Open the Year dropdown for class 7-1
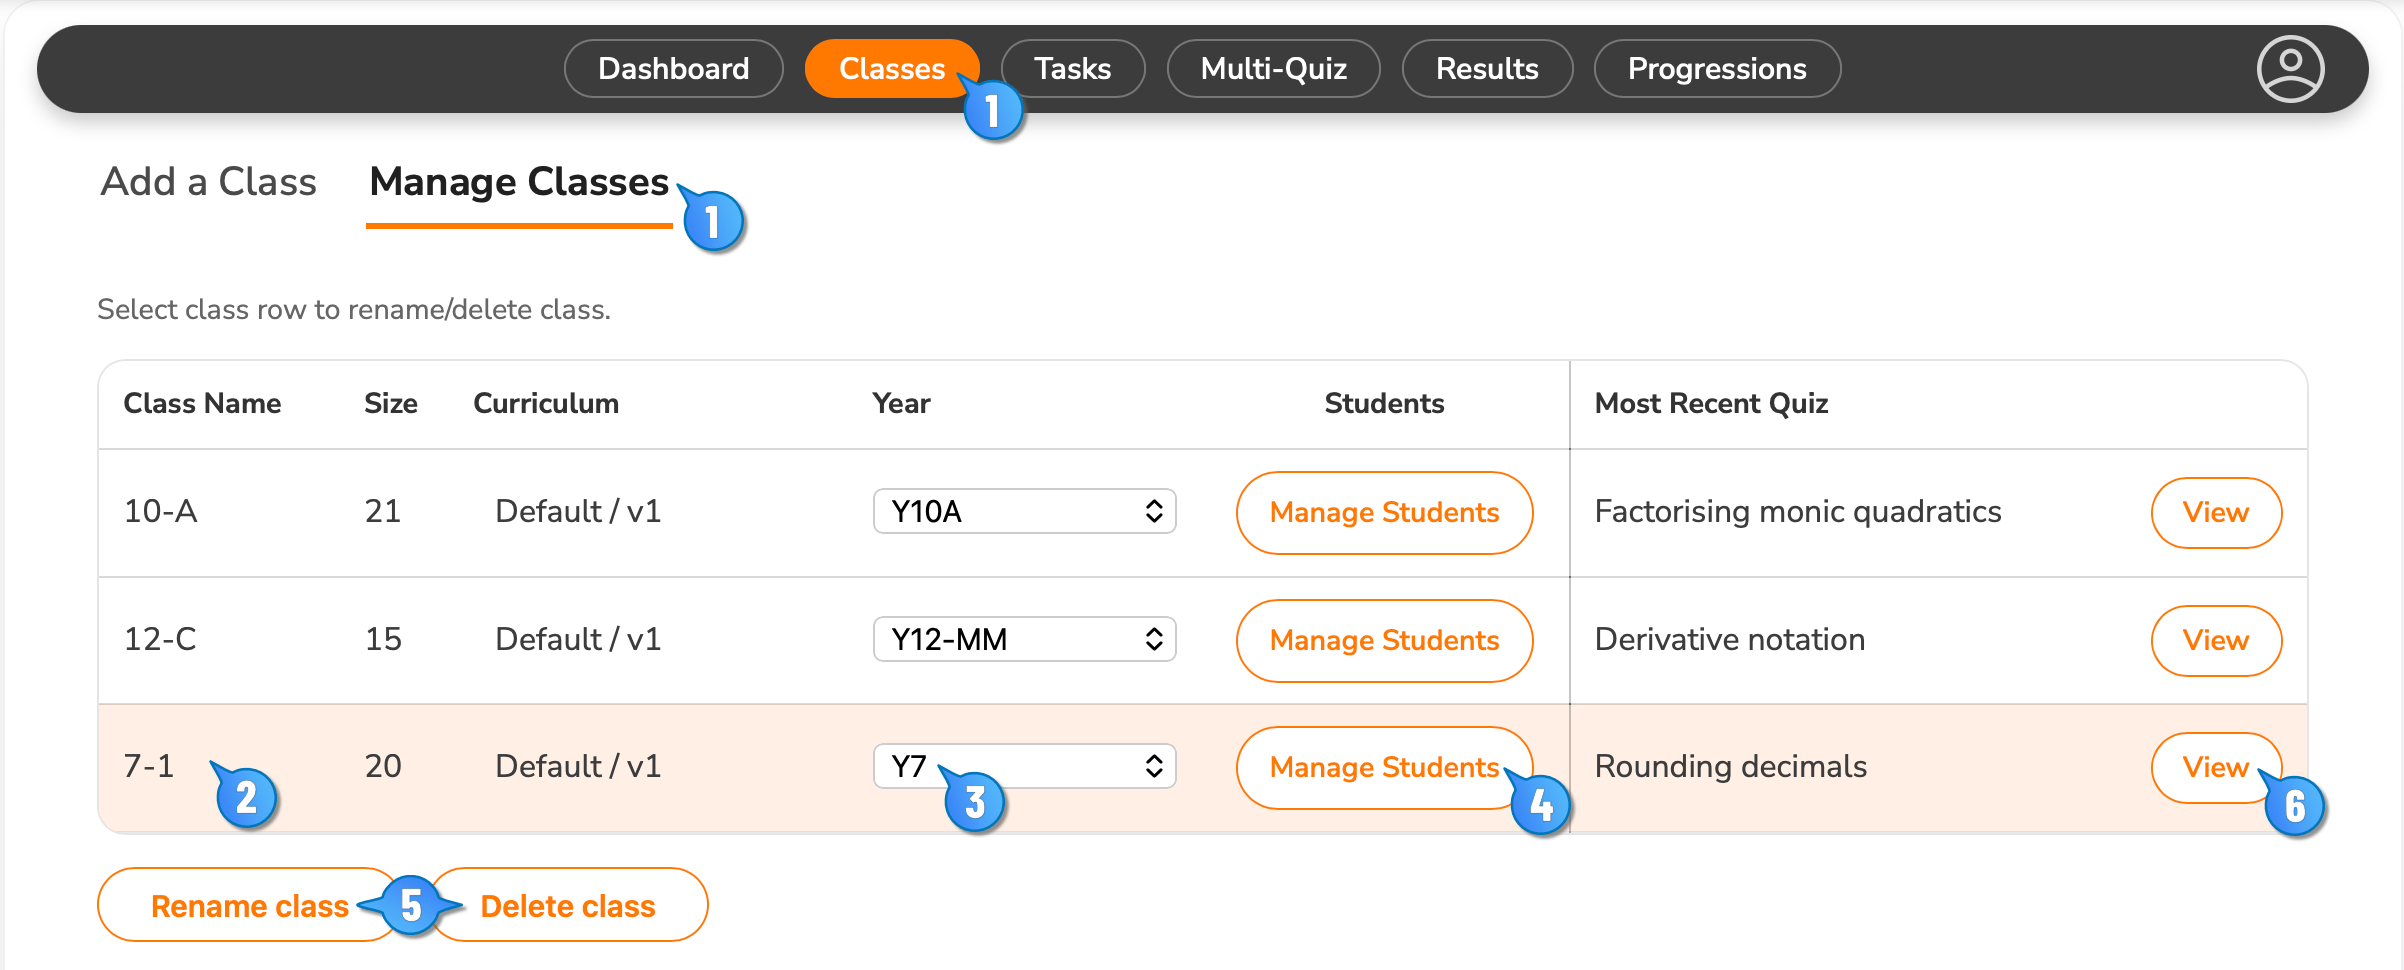The image size is (2404, 970). (x=1024, y=766)
